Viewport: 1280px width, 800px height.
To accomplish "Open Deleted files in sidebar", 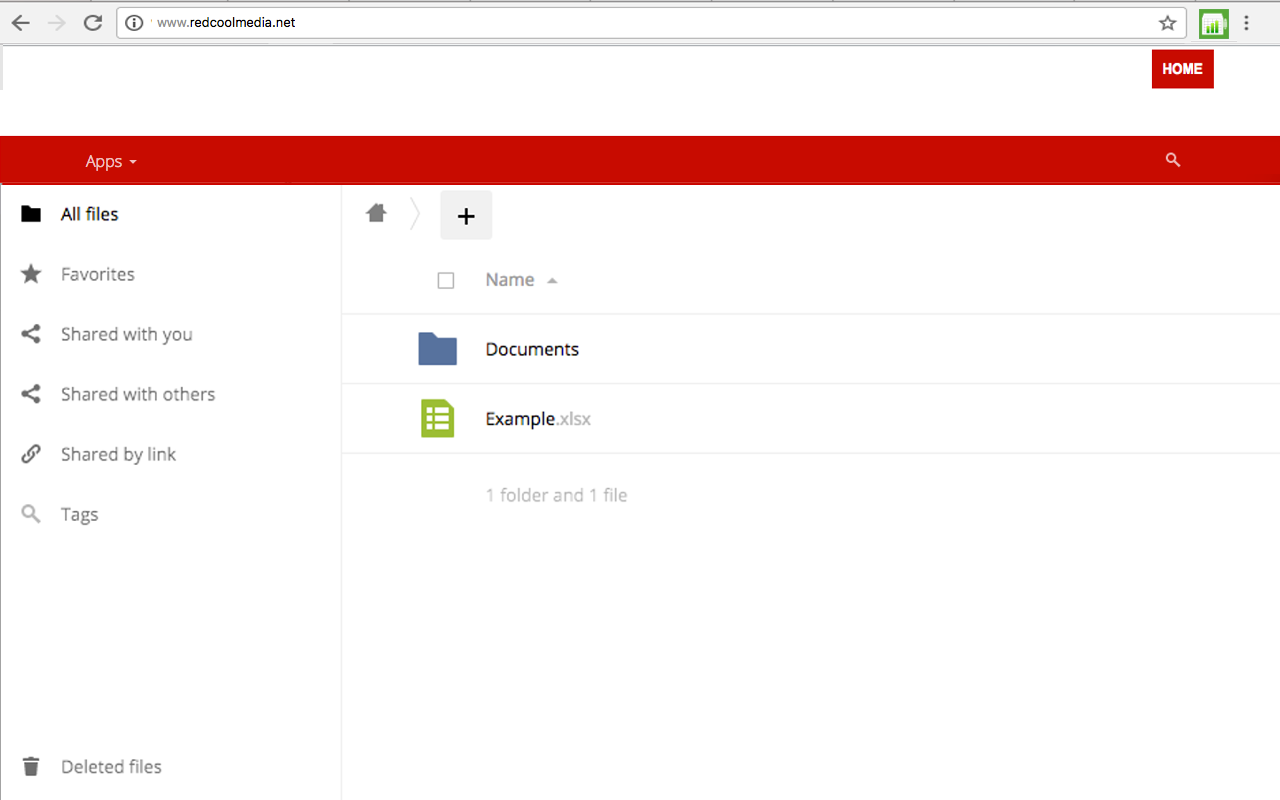I will pos(111,767).
